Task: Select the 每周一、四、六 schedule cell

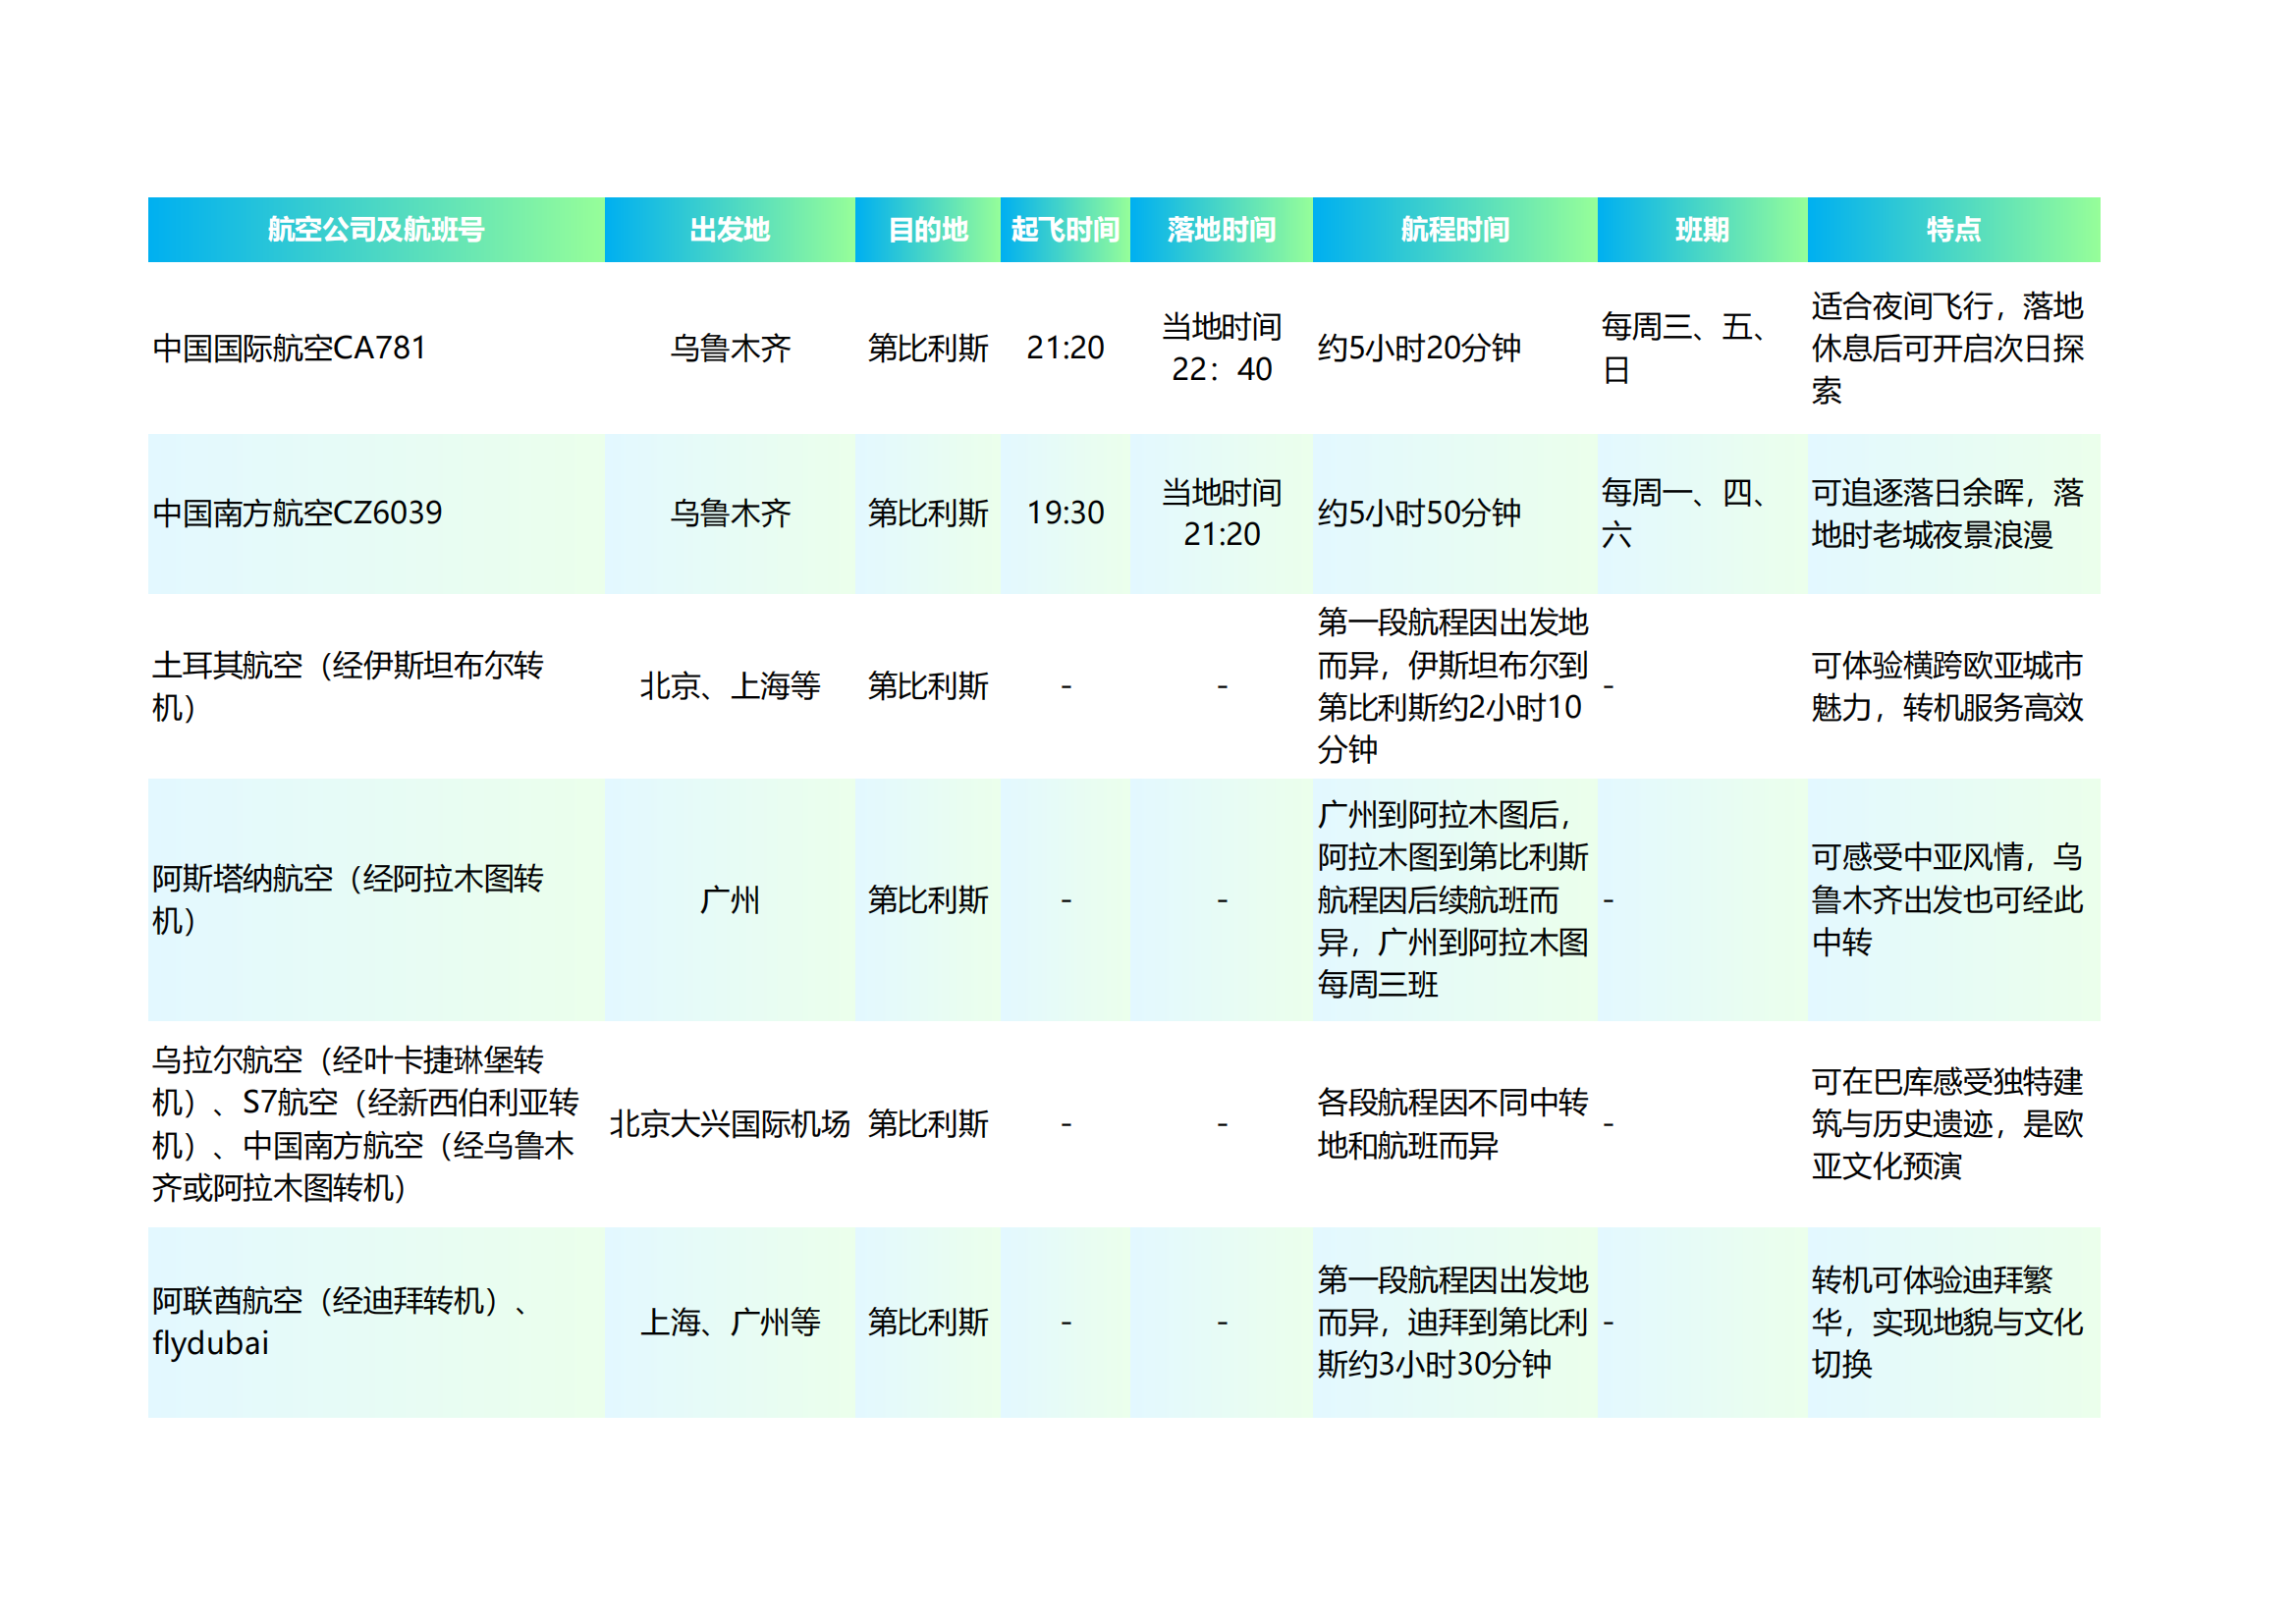Action: (x=1686, y=513)
